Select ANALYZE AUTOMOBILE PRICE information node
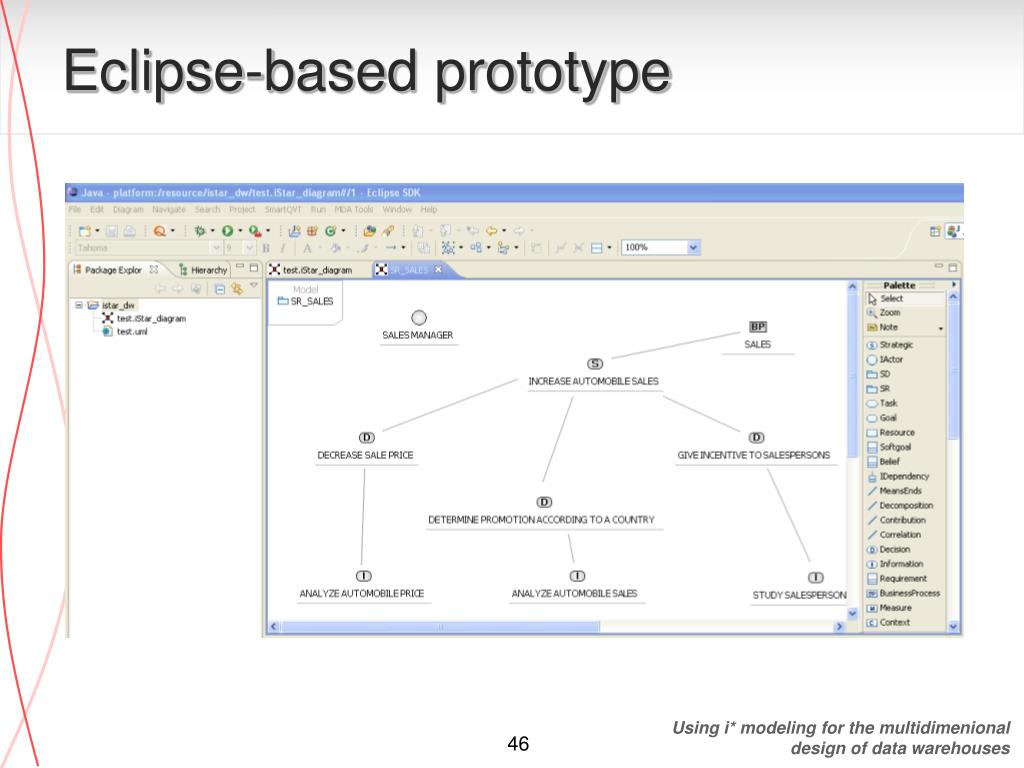 tap(362, 585)
